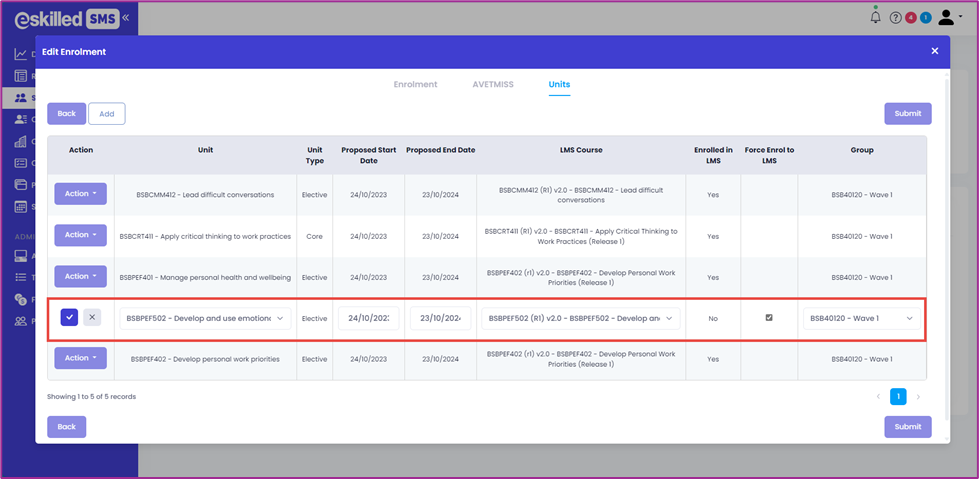This screenshot has height=479, width=979.
Task: Click the 'Core' unit type cell
Action: pos(315,237)
